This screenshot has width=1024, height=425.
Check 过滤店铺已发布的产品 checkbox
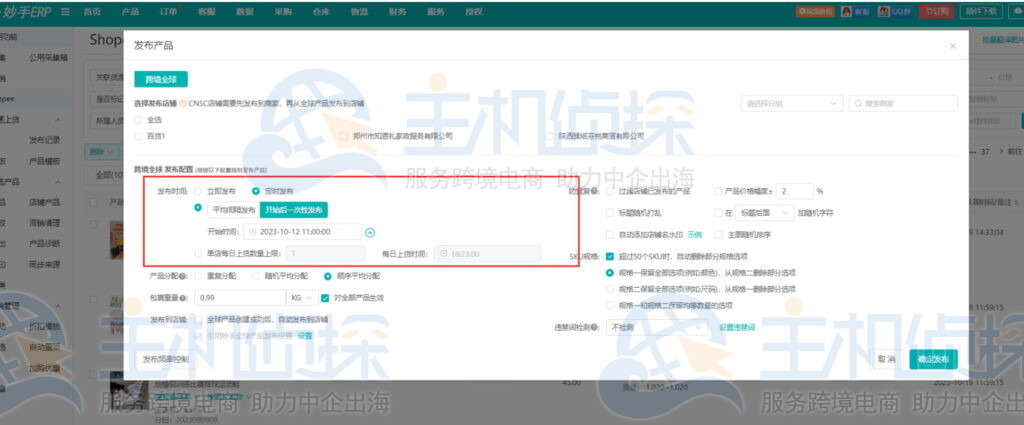pos(610,191)
